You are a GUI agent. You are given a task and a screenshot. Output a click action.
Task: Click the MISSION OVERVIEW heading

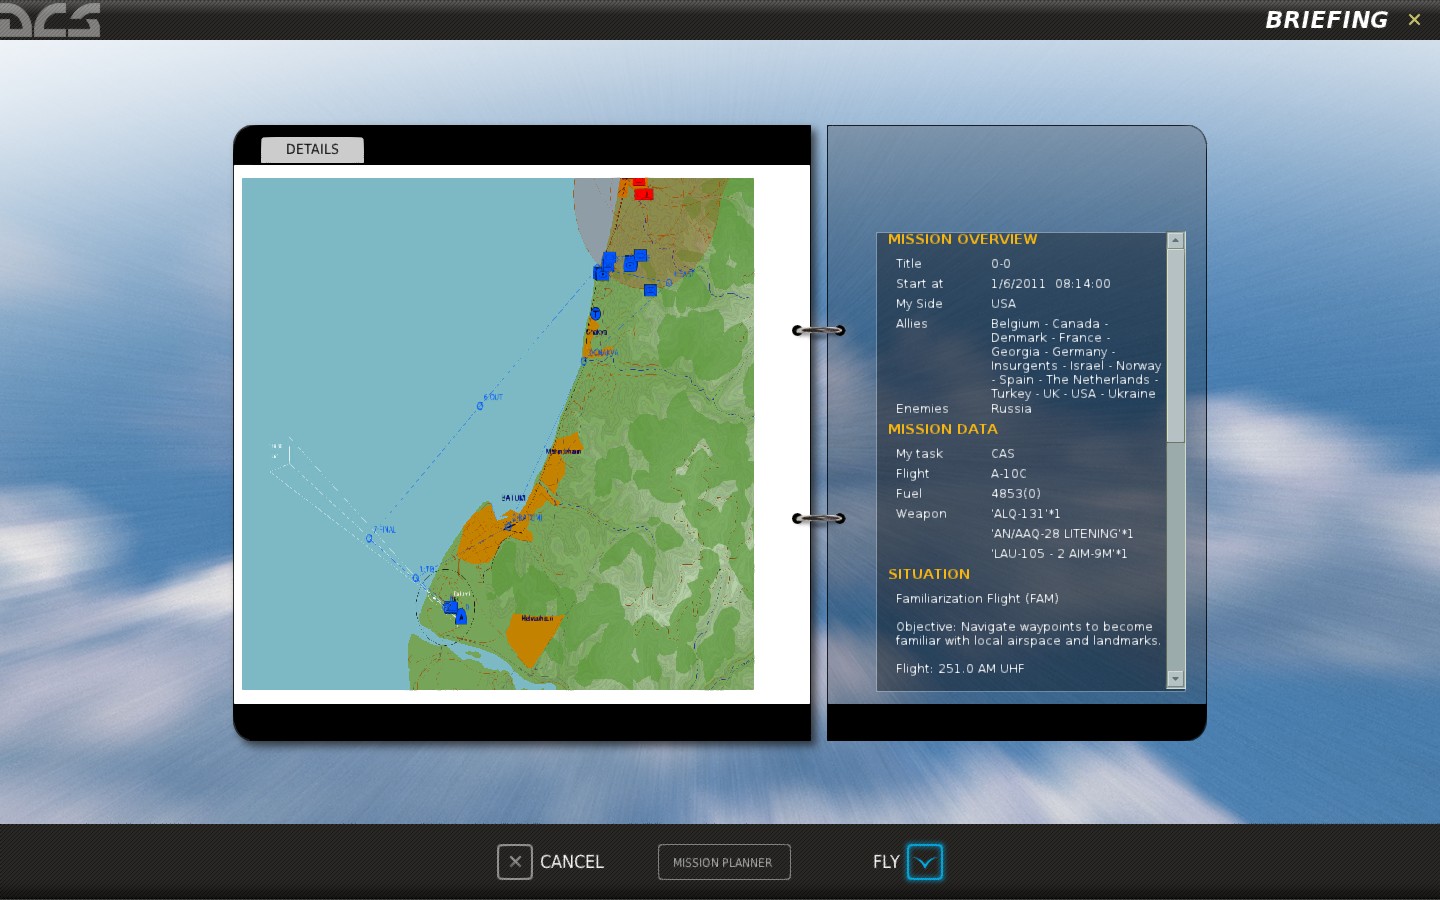pos(963,239)
